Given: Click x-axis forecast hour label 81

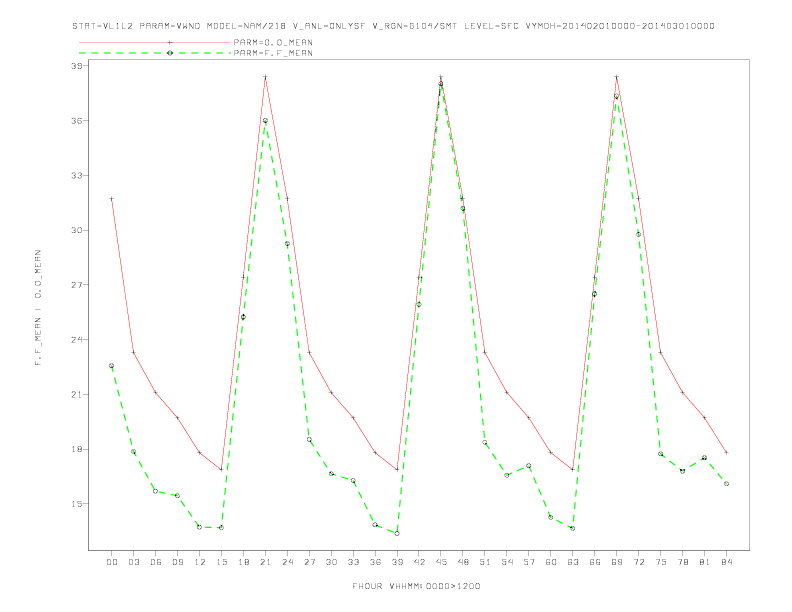Looking at the screenshot, I should [705, 562].
